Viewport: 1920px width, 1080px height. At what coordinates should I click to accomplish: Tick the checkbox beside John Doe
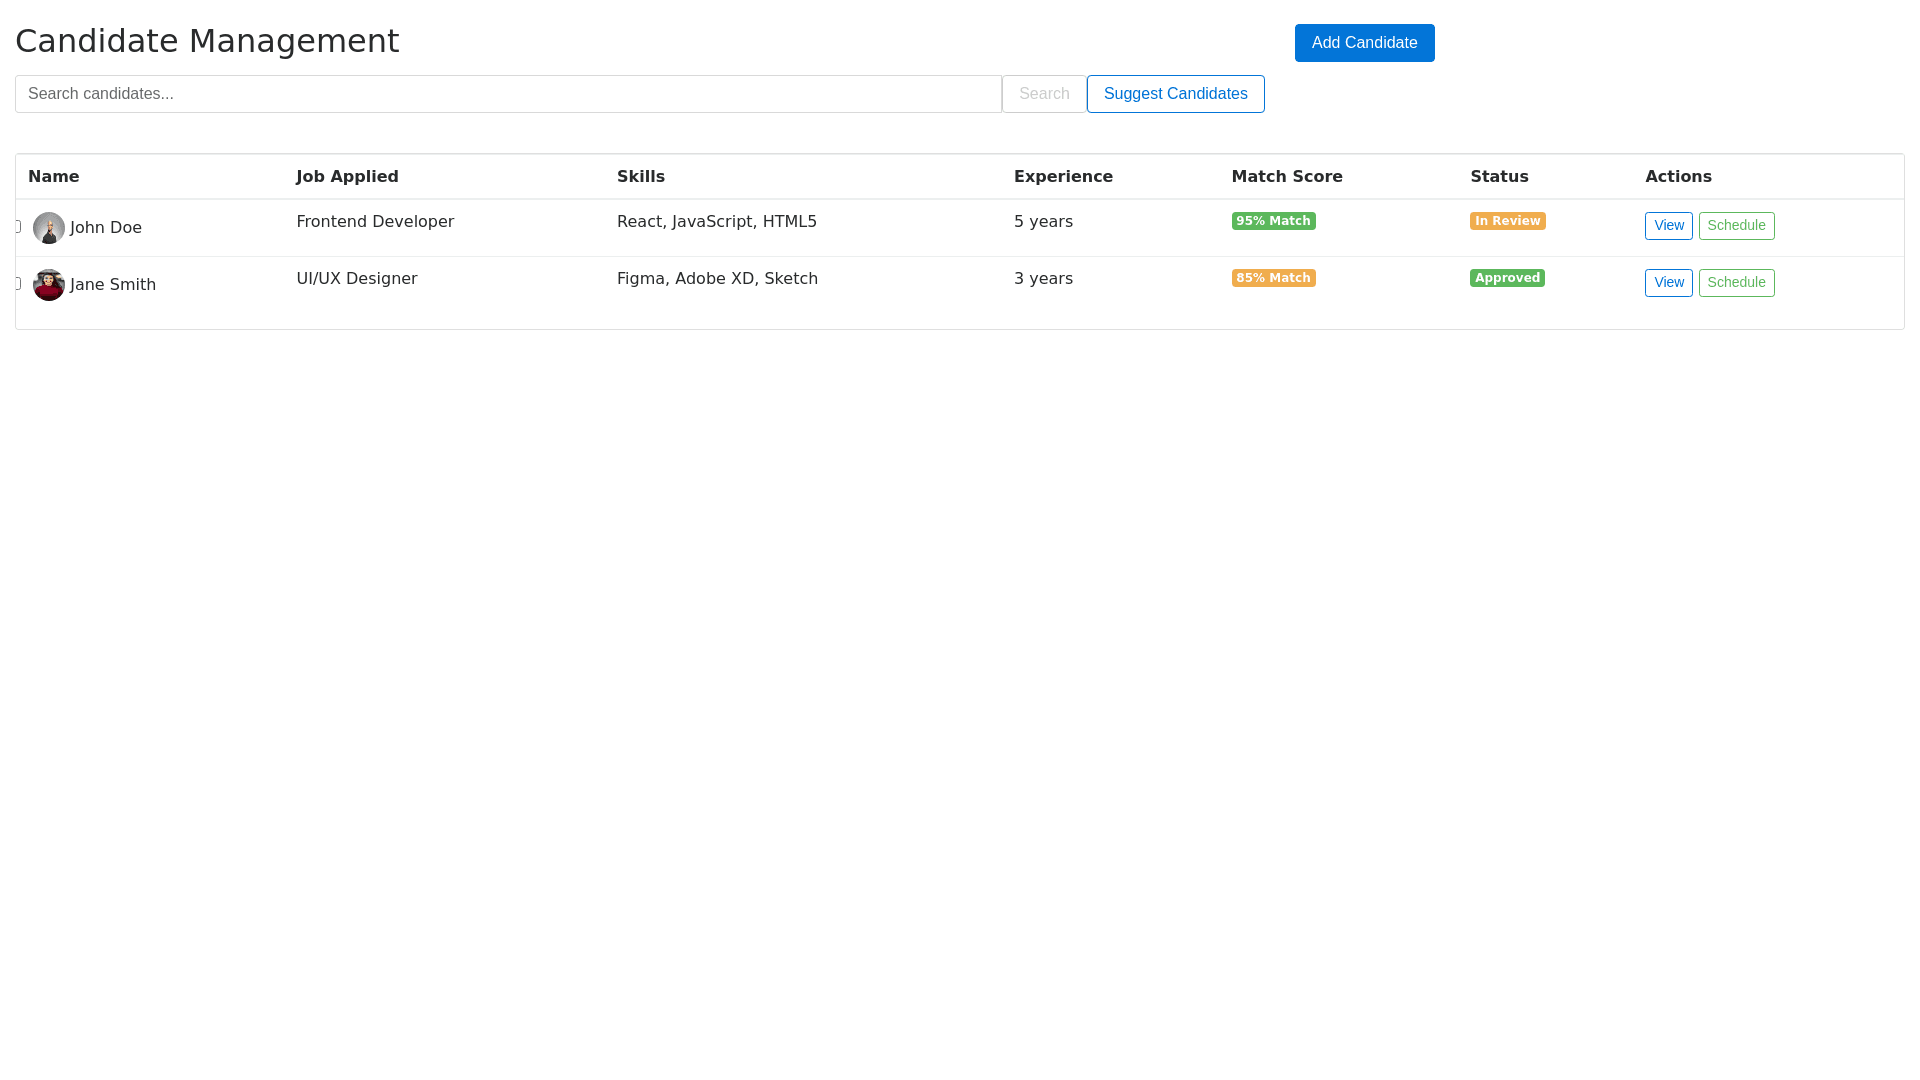coord(18,227)
